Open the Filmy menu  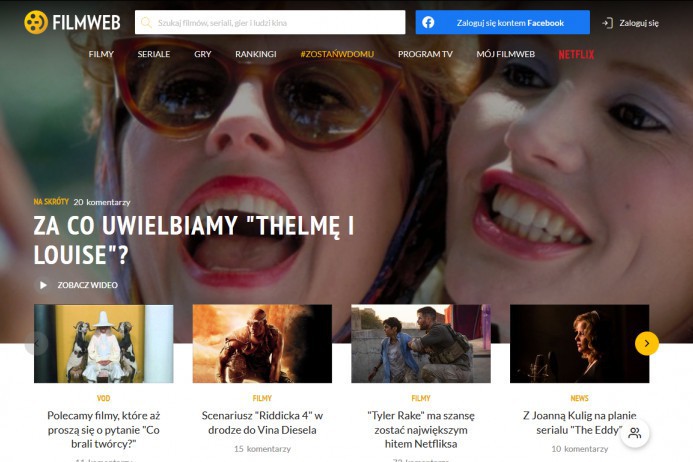[x=101, y=54]
